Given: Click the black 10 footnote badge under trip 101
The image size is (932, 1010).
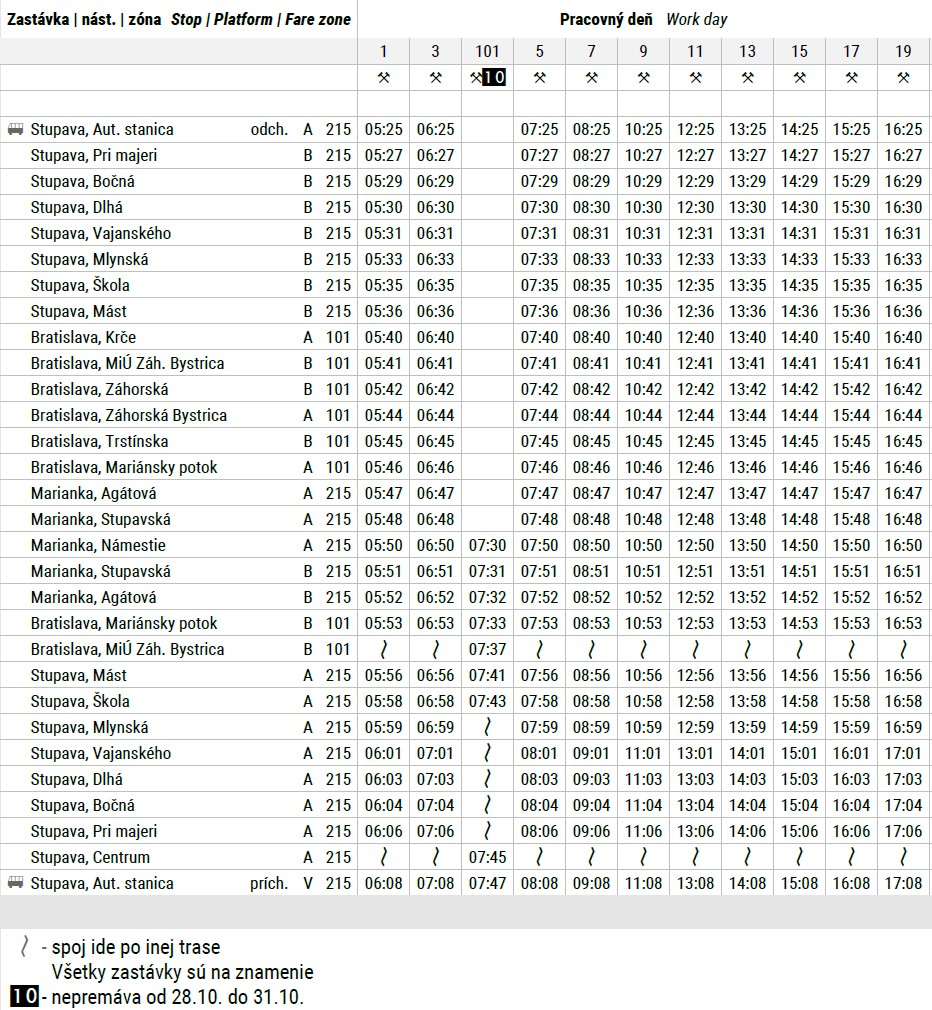Looking at the screenshot, I should point(494,77).
